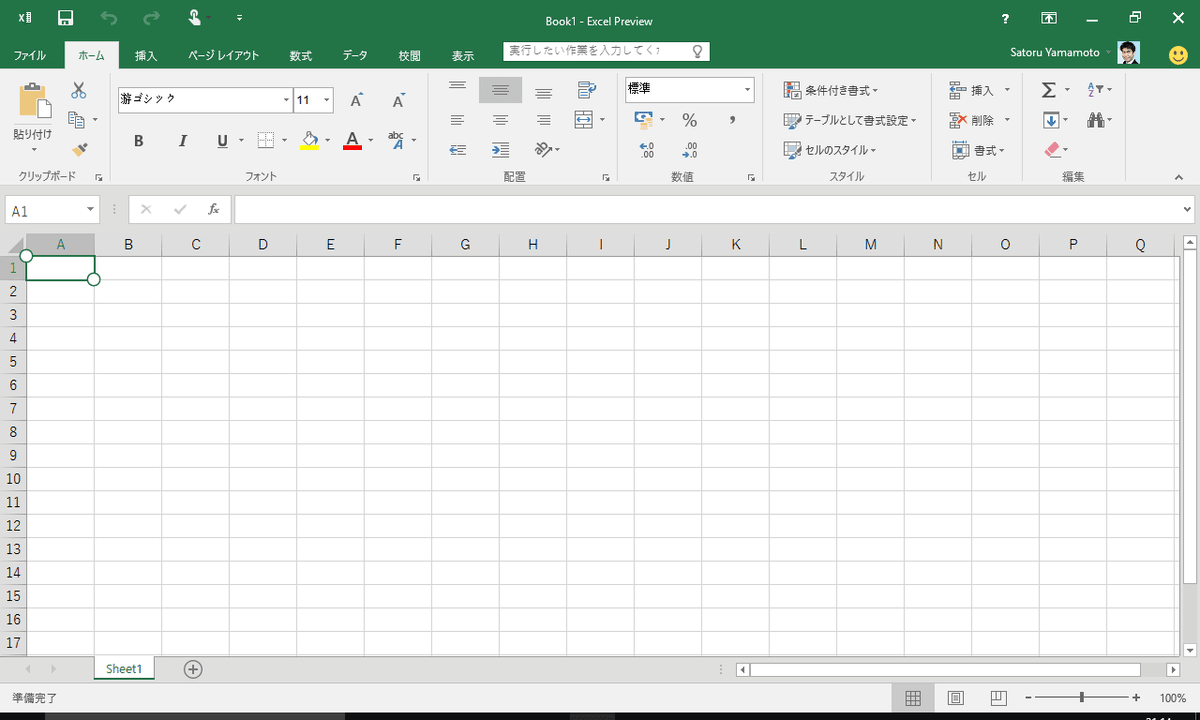The width and height of the screenshot is (1200, 720).
Task: Toggle underline formatting
Action: point(220,141)
